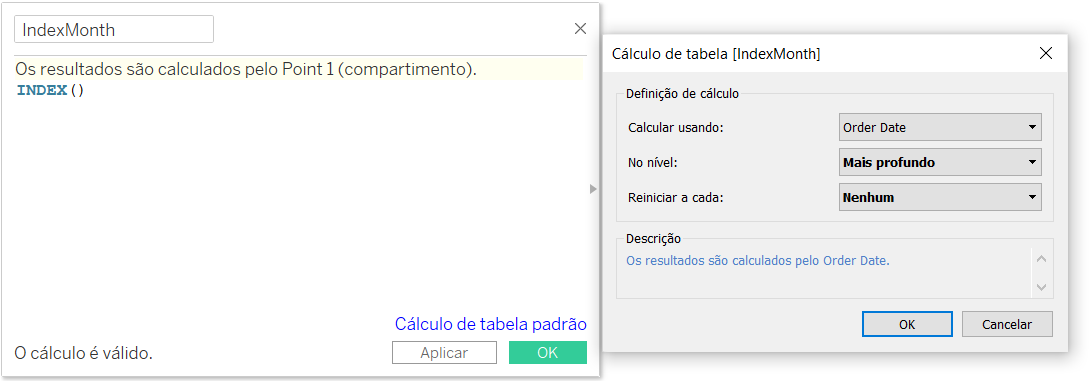Click the description scroll down arrow
1091x381 pixels.
click(x=1041, y=286)
